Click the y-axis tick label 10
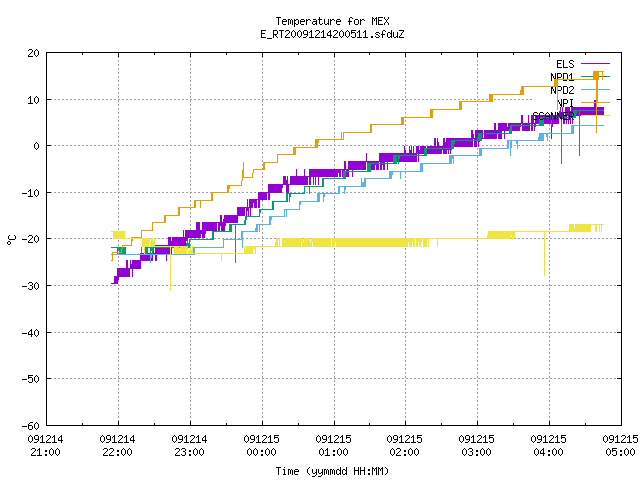This screenshot has width=640, height=480. (x=33, y=100)
